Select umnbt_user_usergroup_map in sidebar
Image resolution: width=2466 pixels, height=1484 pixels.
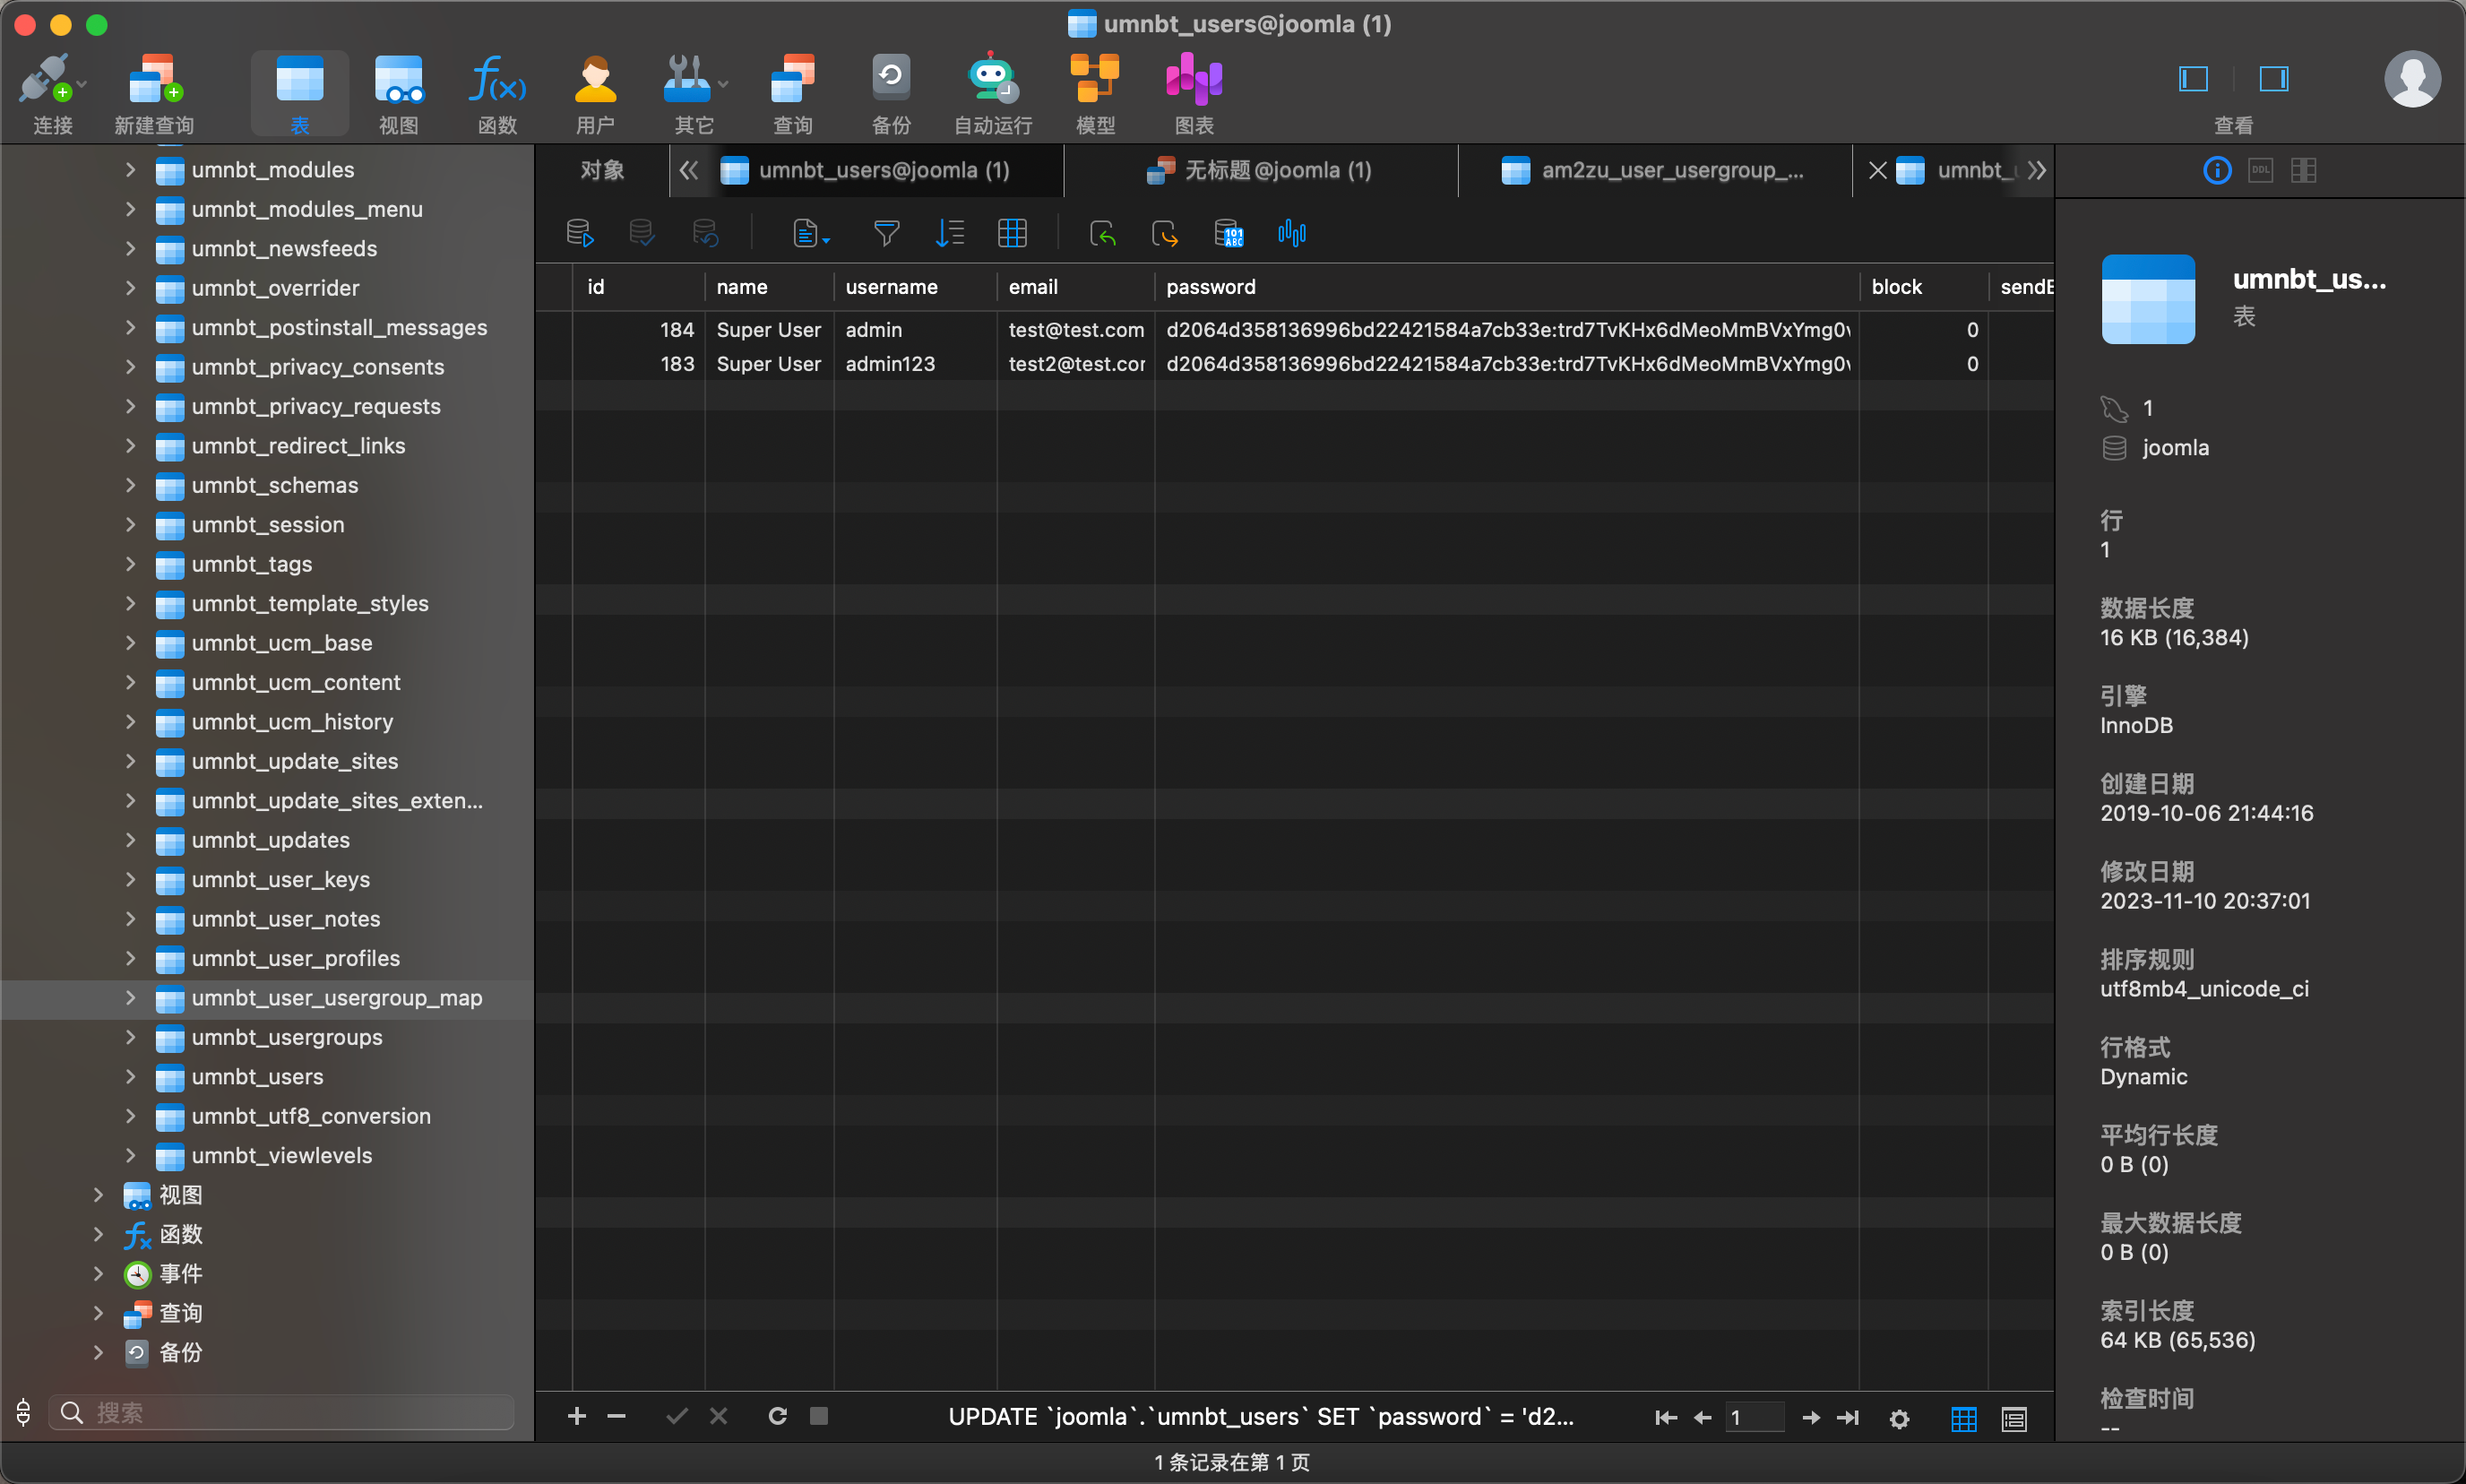[x=266, y=997]
